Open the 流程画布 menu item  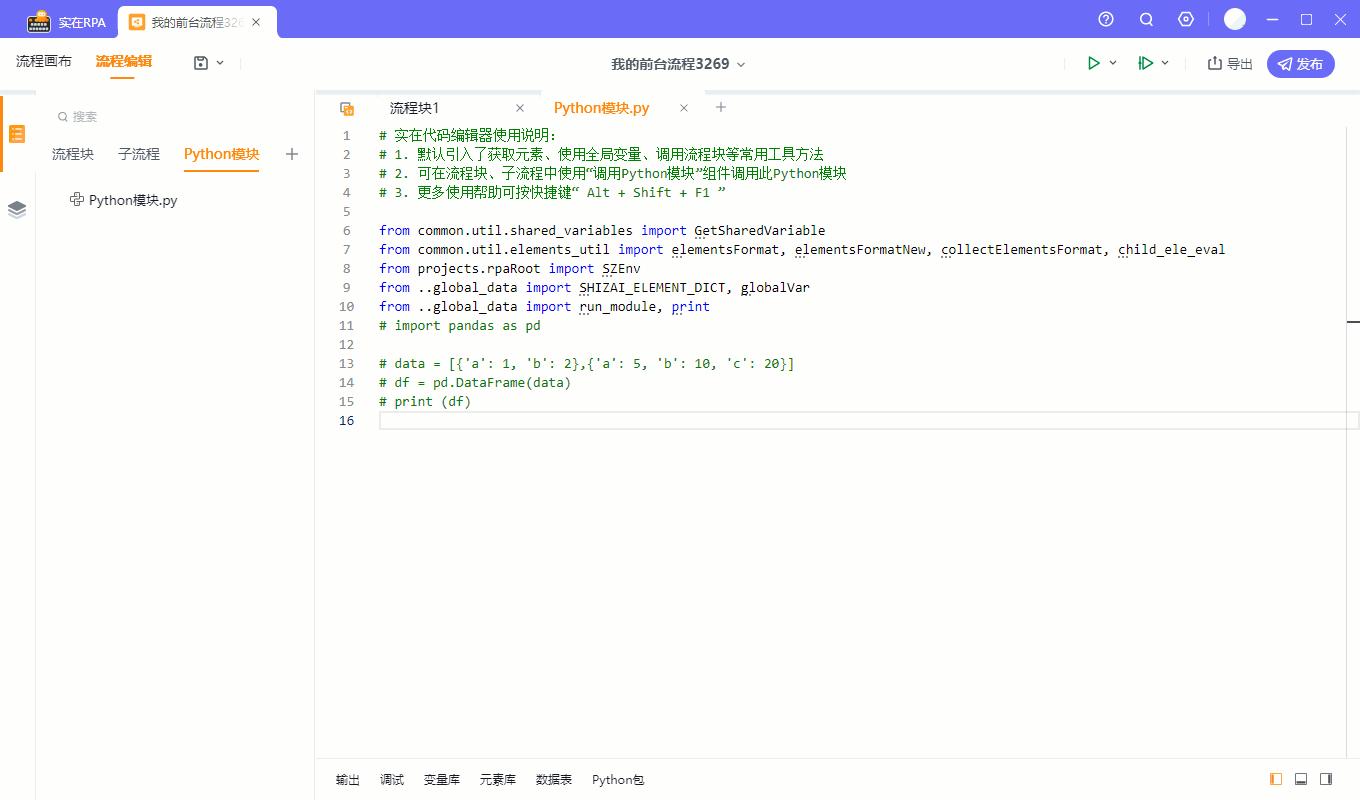[x=44, y=60]
